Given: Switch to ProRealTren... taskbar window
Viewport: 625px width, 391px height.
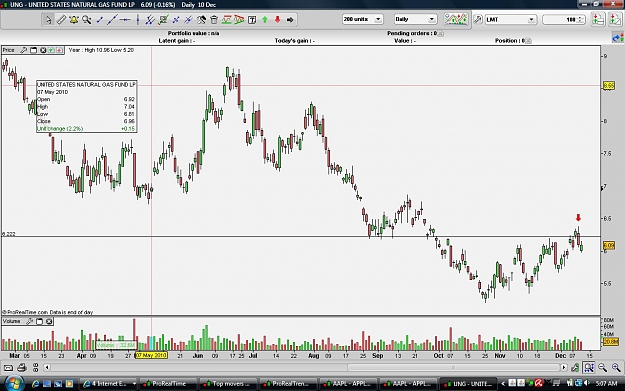Looking at the screenshot, I should (x=288, y=384).
